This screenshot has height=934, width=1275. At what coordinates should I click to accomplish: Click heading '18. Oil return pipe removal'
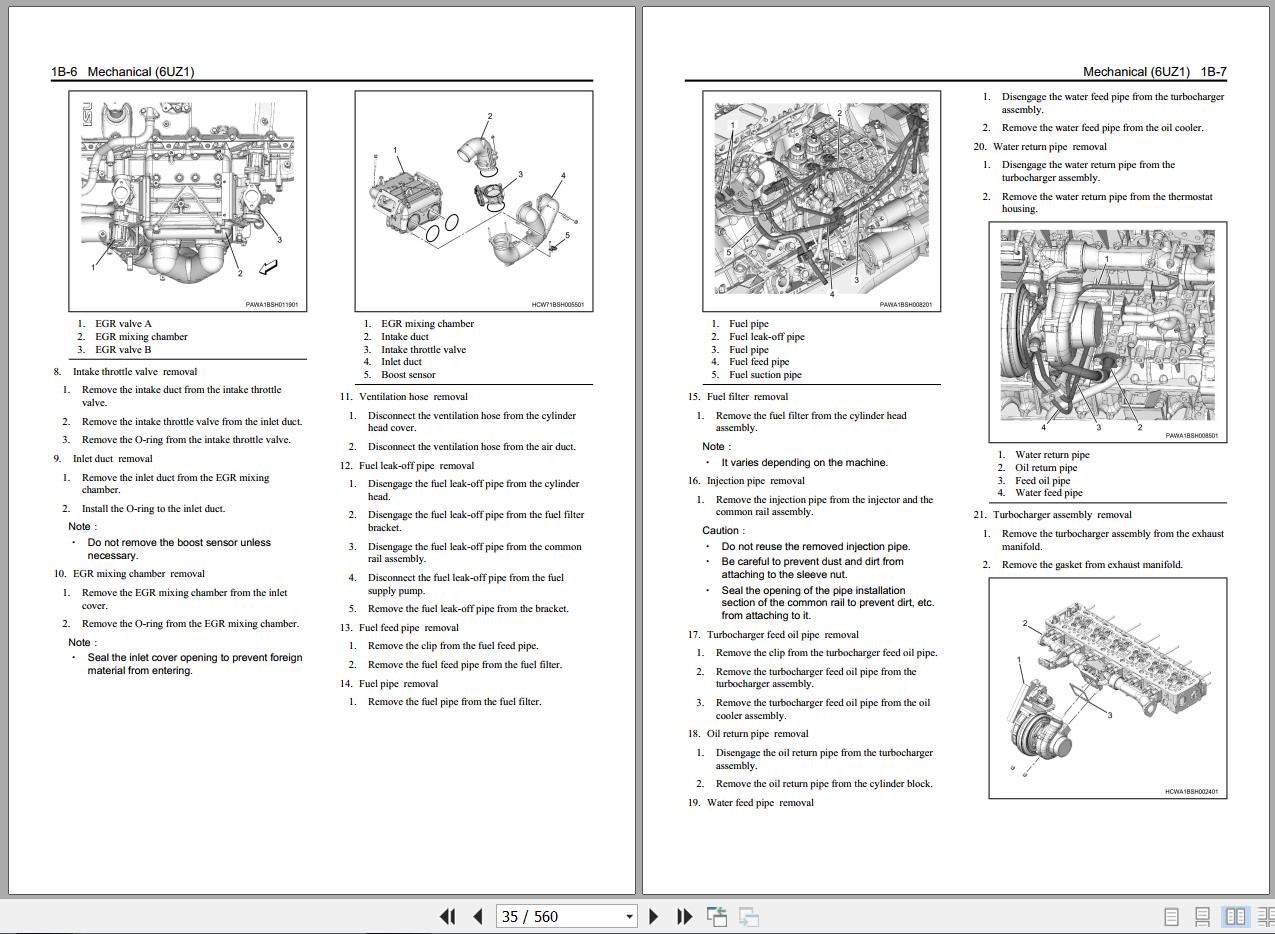[x=748, y=734]
